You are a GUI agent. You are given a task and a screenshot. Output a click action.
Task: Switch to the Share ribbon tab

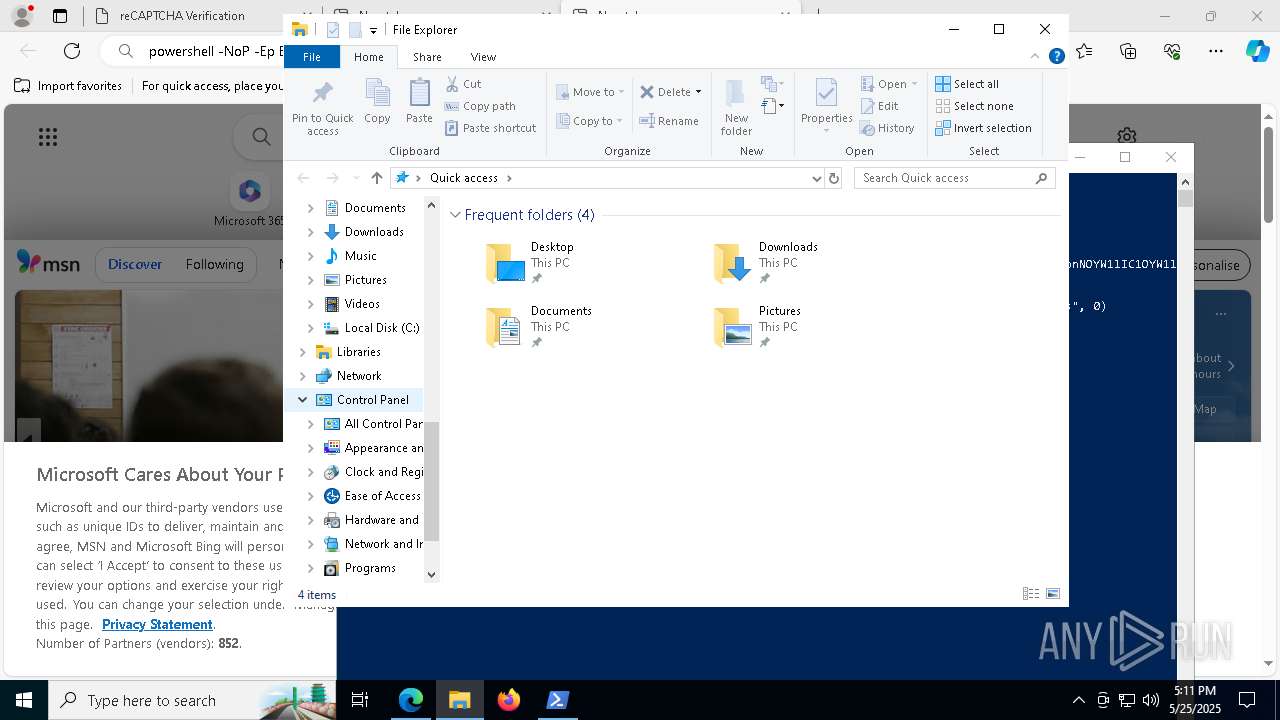click(x=427, y=57)
